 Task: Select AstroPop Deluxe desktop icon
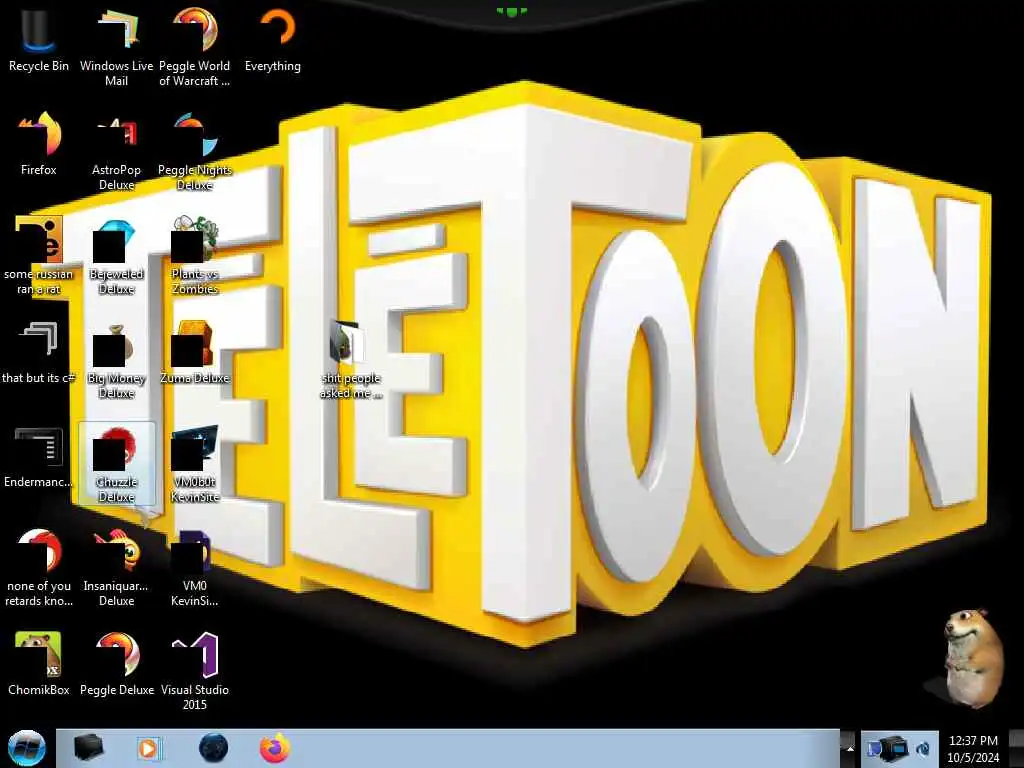116,152
